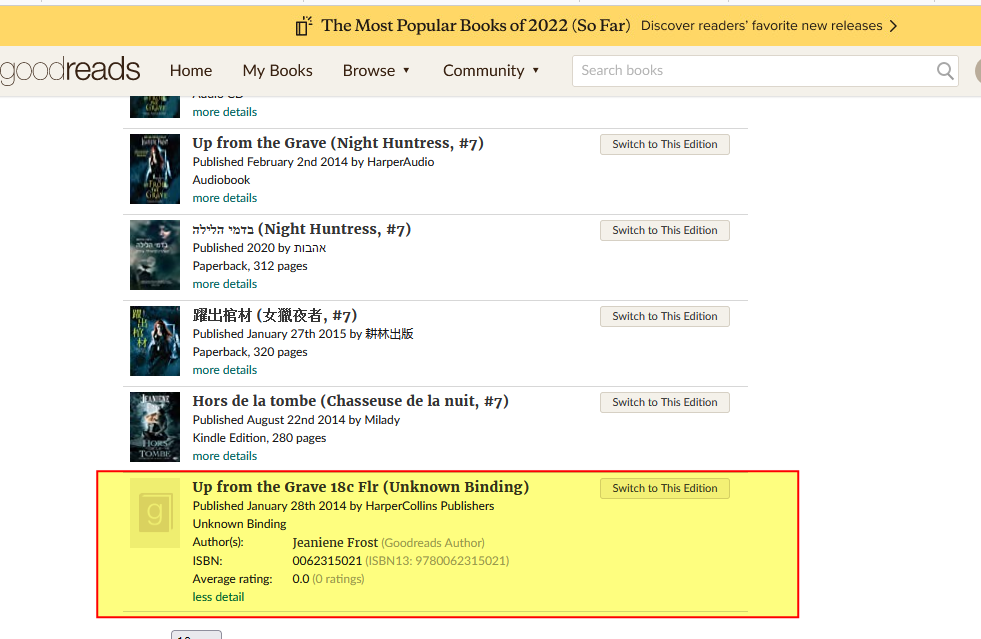Expand more details for Chinese paperback edition

[x=225, y=370]
